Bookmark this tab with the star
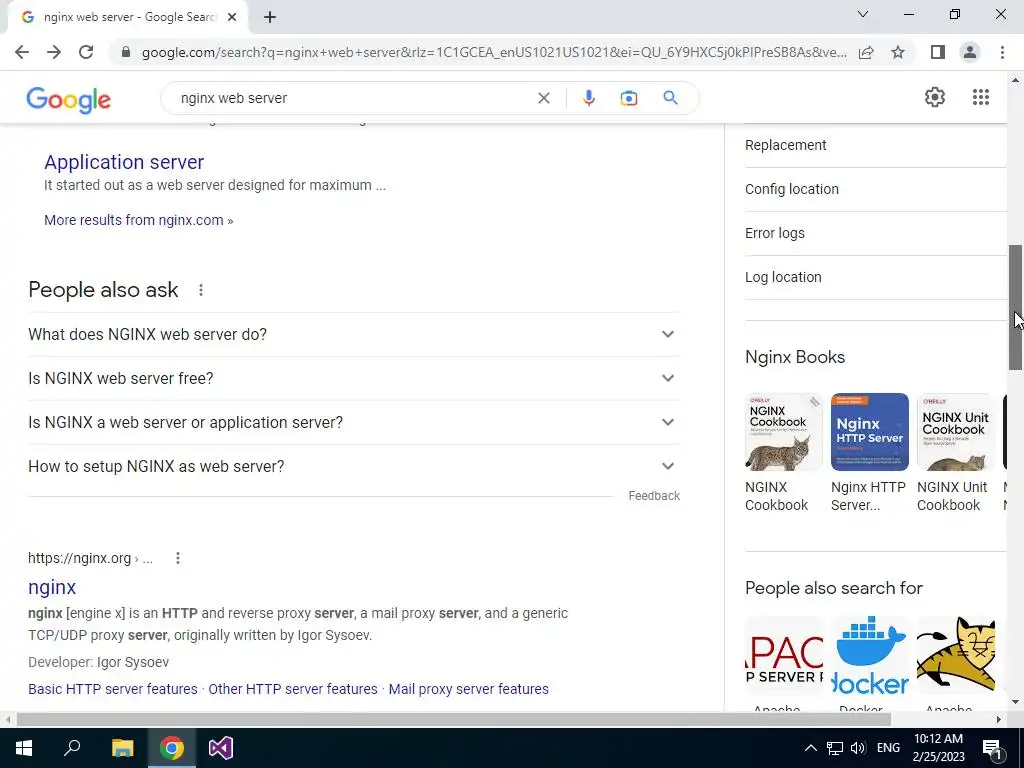 point(898,52)
